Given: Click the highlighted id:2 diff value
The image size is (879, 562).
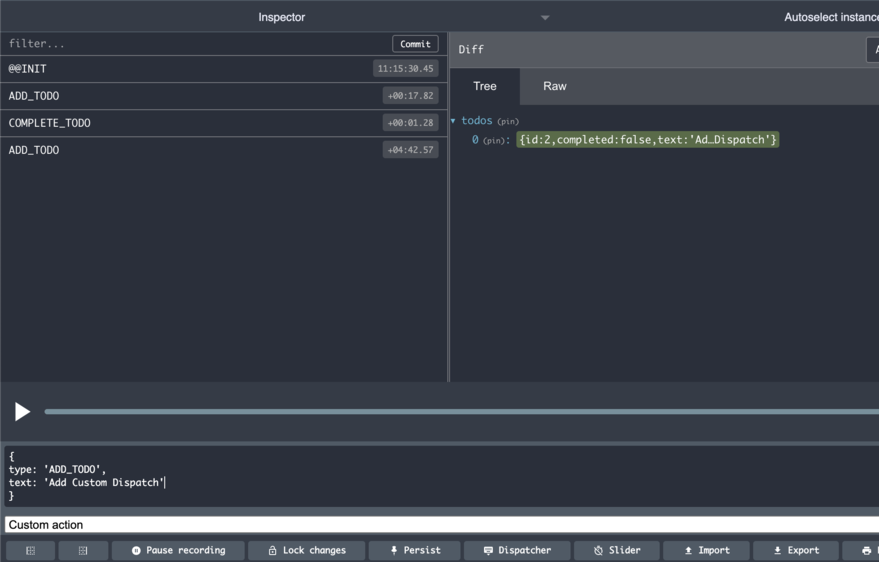Looking at the screenshot, I should coord(647,140).
